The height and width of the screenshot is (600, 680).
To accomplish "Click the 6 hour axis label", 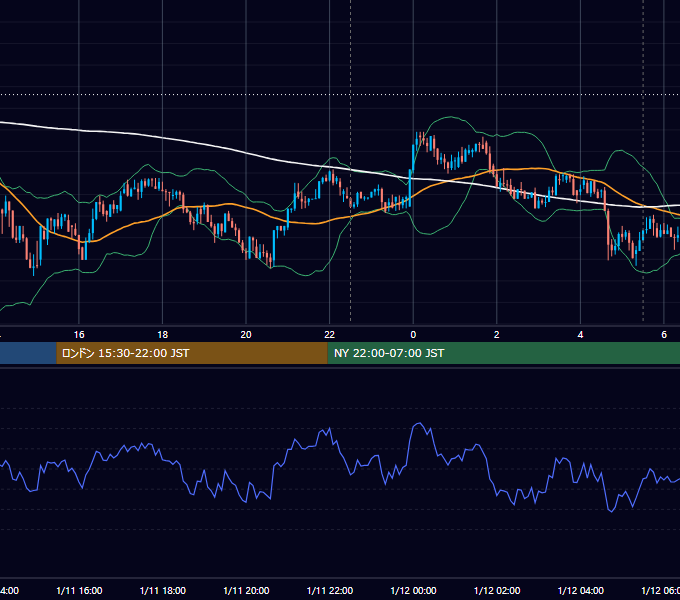I will [x=664, y=335].
